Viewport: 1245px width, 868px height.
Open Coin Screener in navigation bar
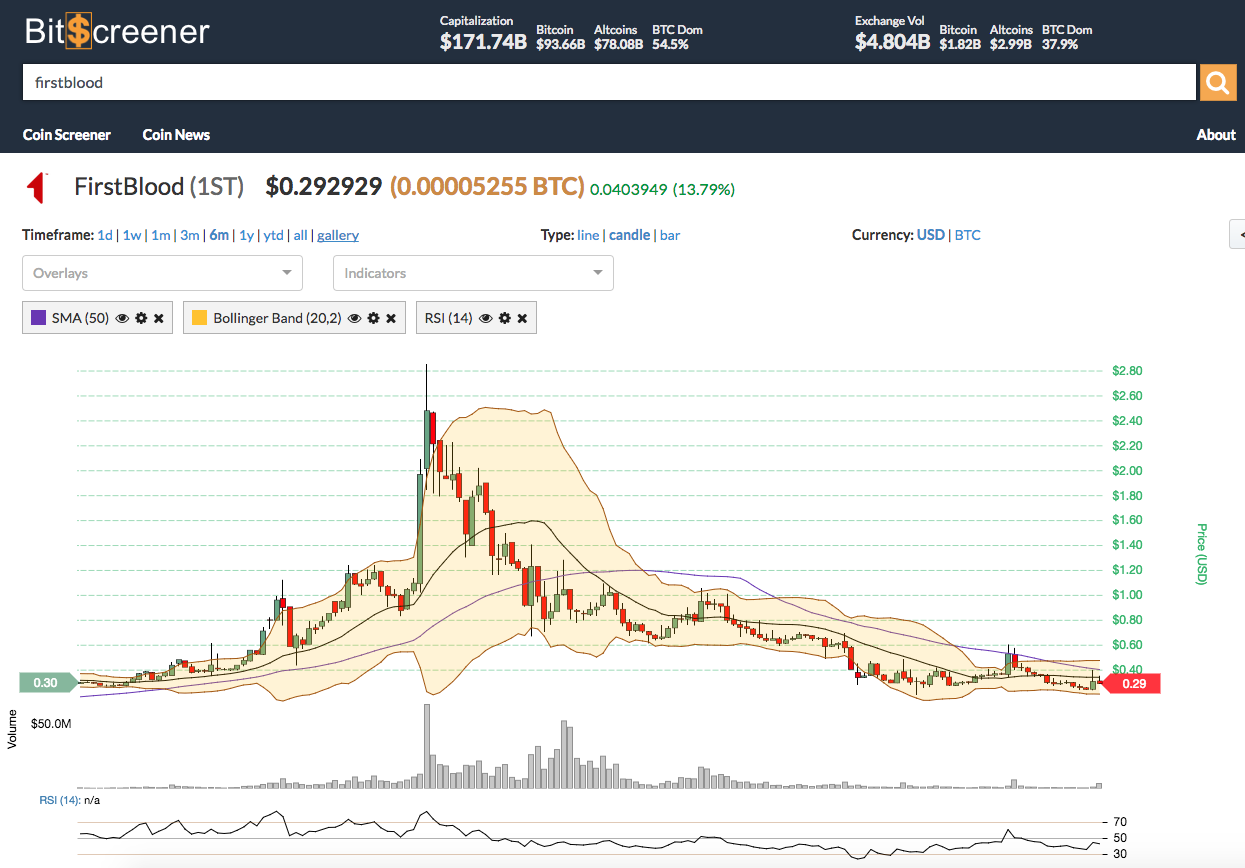[x=67, y=134]
